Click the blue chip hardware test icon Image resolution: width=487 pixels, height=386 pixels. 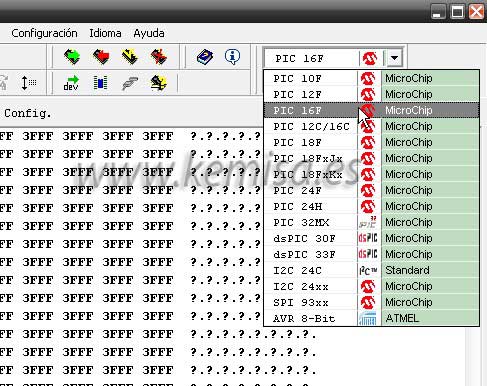point(100,83)
